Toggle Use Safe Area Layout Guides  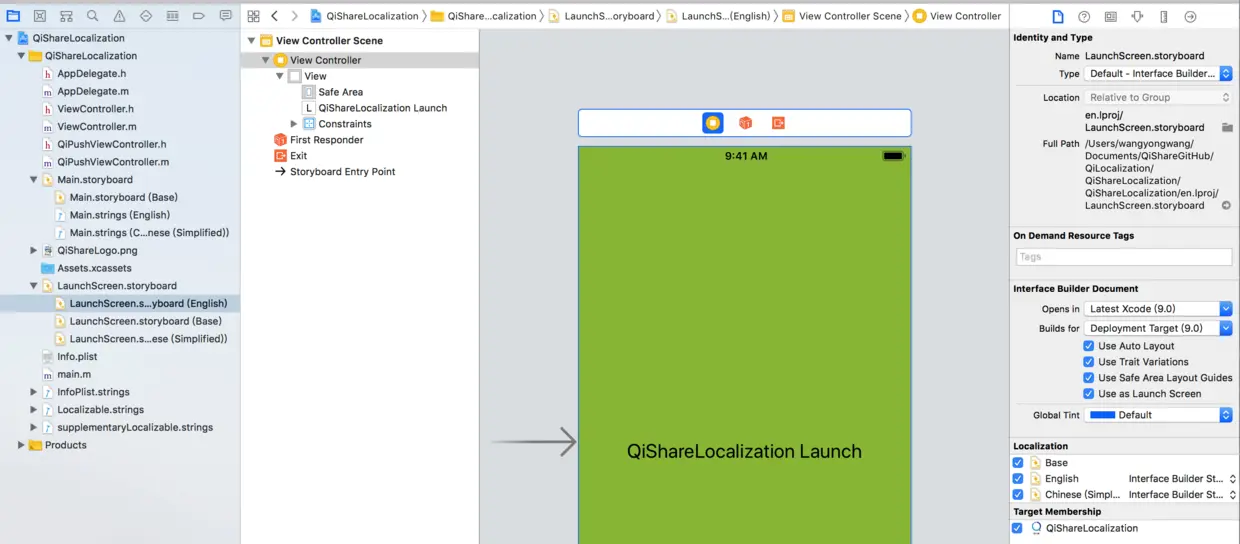coord(1089,378)
